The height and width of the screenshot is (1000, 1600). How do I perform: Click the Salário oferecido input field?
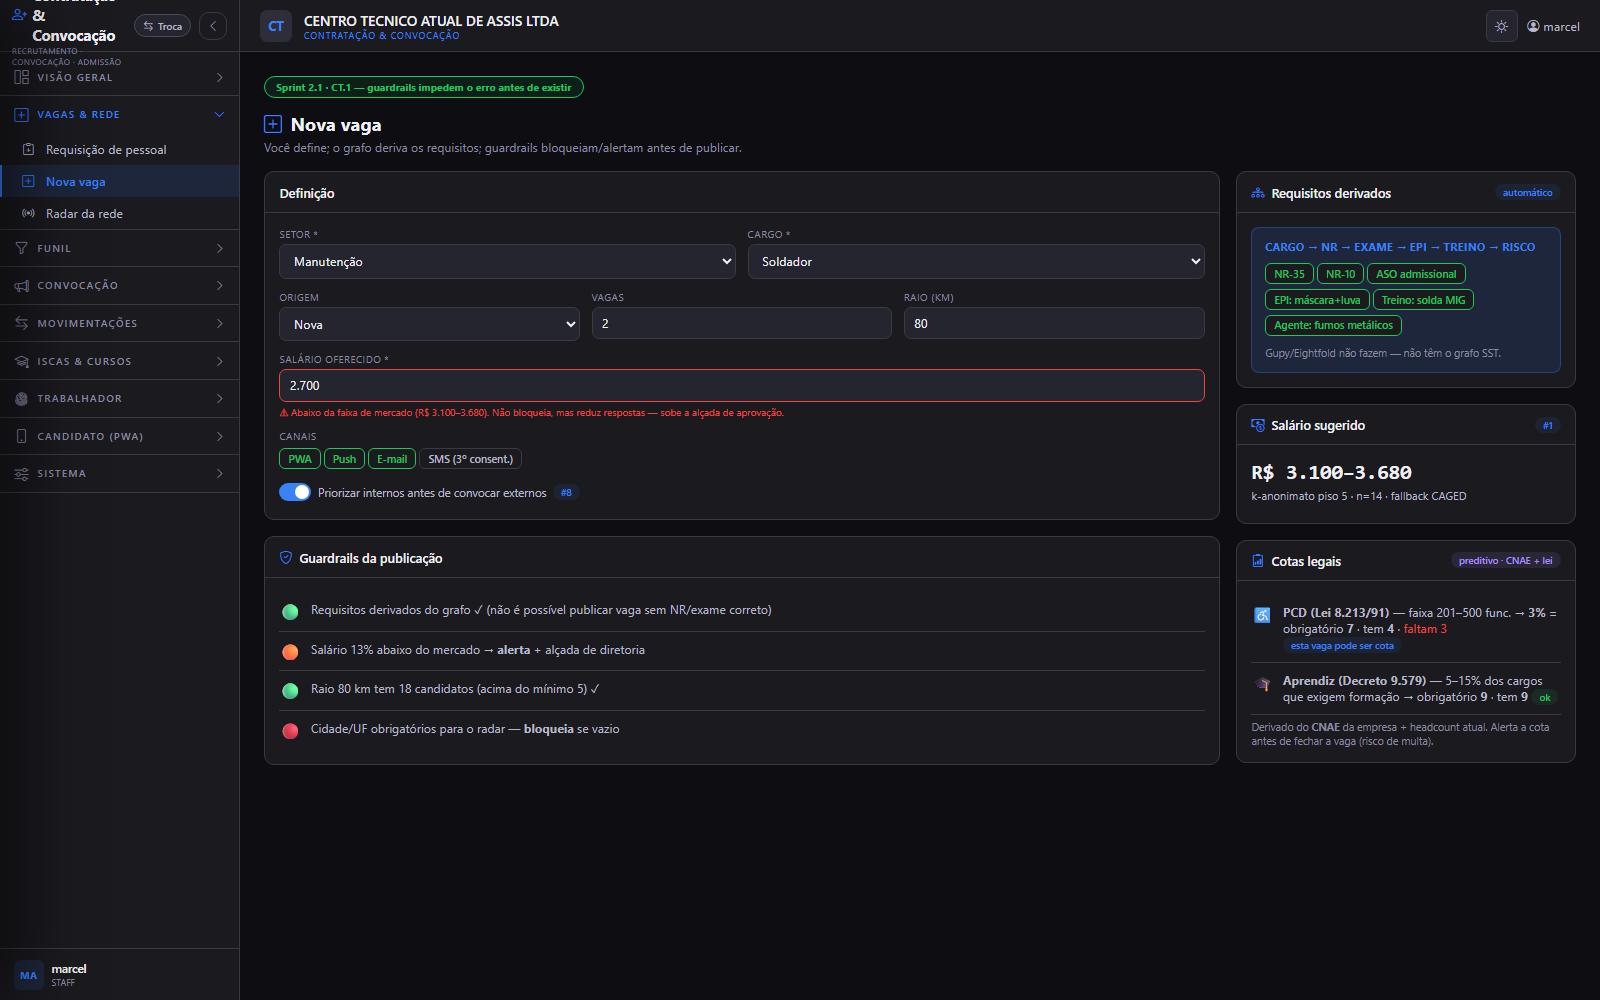pos(742,386)
